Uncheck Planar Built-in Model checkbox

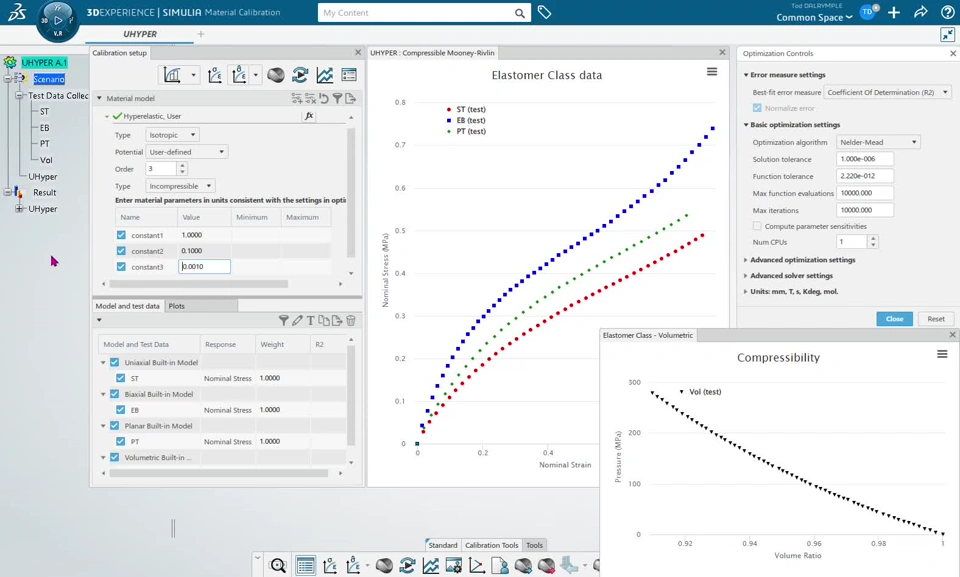pos(114,425)
